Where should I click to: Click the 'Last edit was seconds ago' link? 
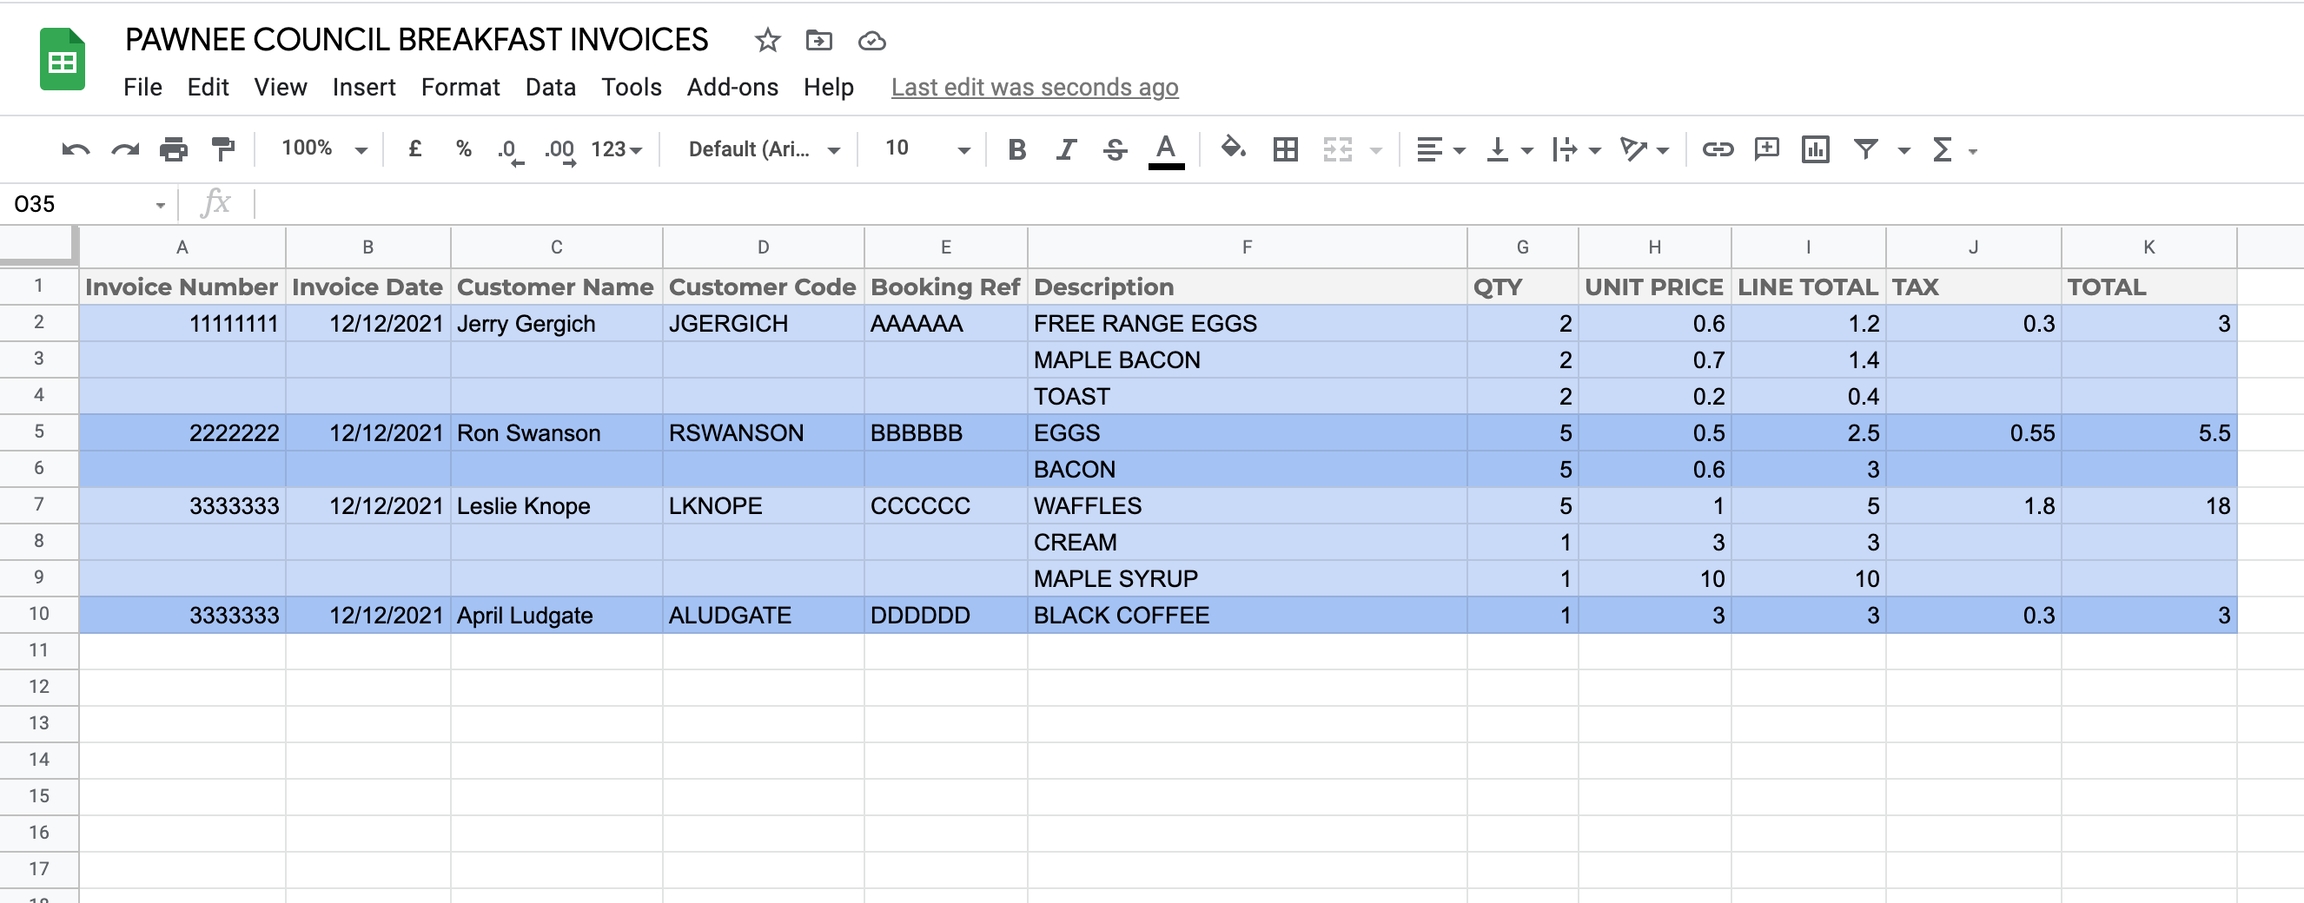(x=1034, y=87)
